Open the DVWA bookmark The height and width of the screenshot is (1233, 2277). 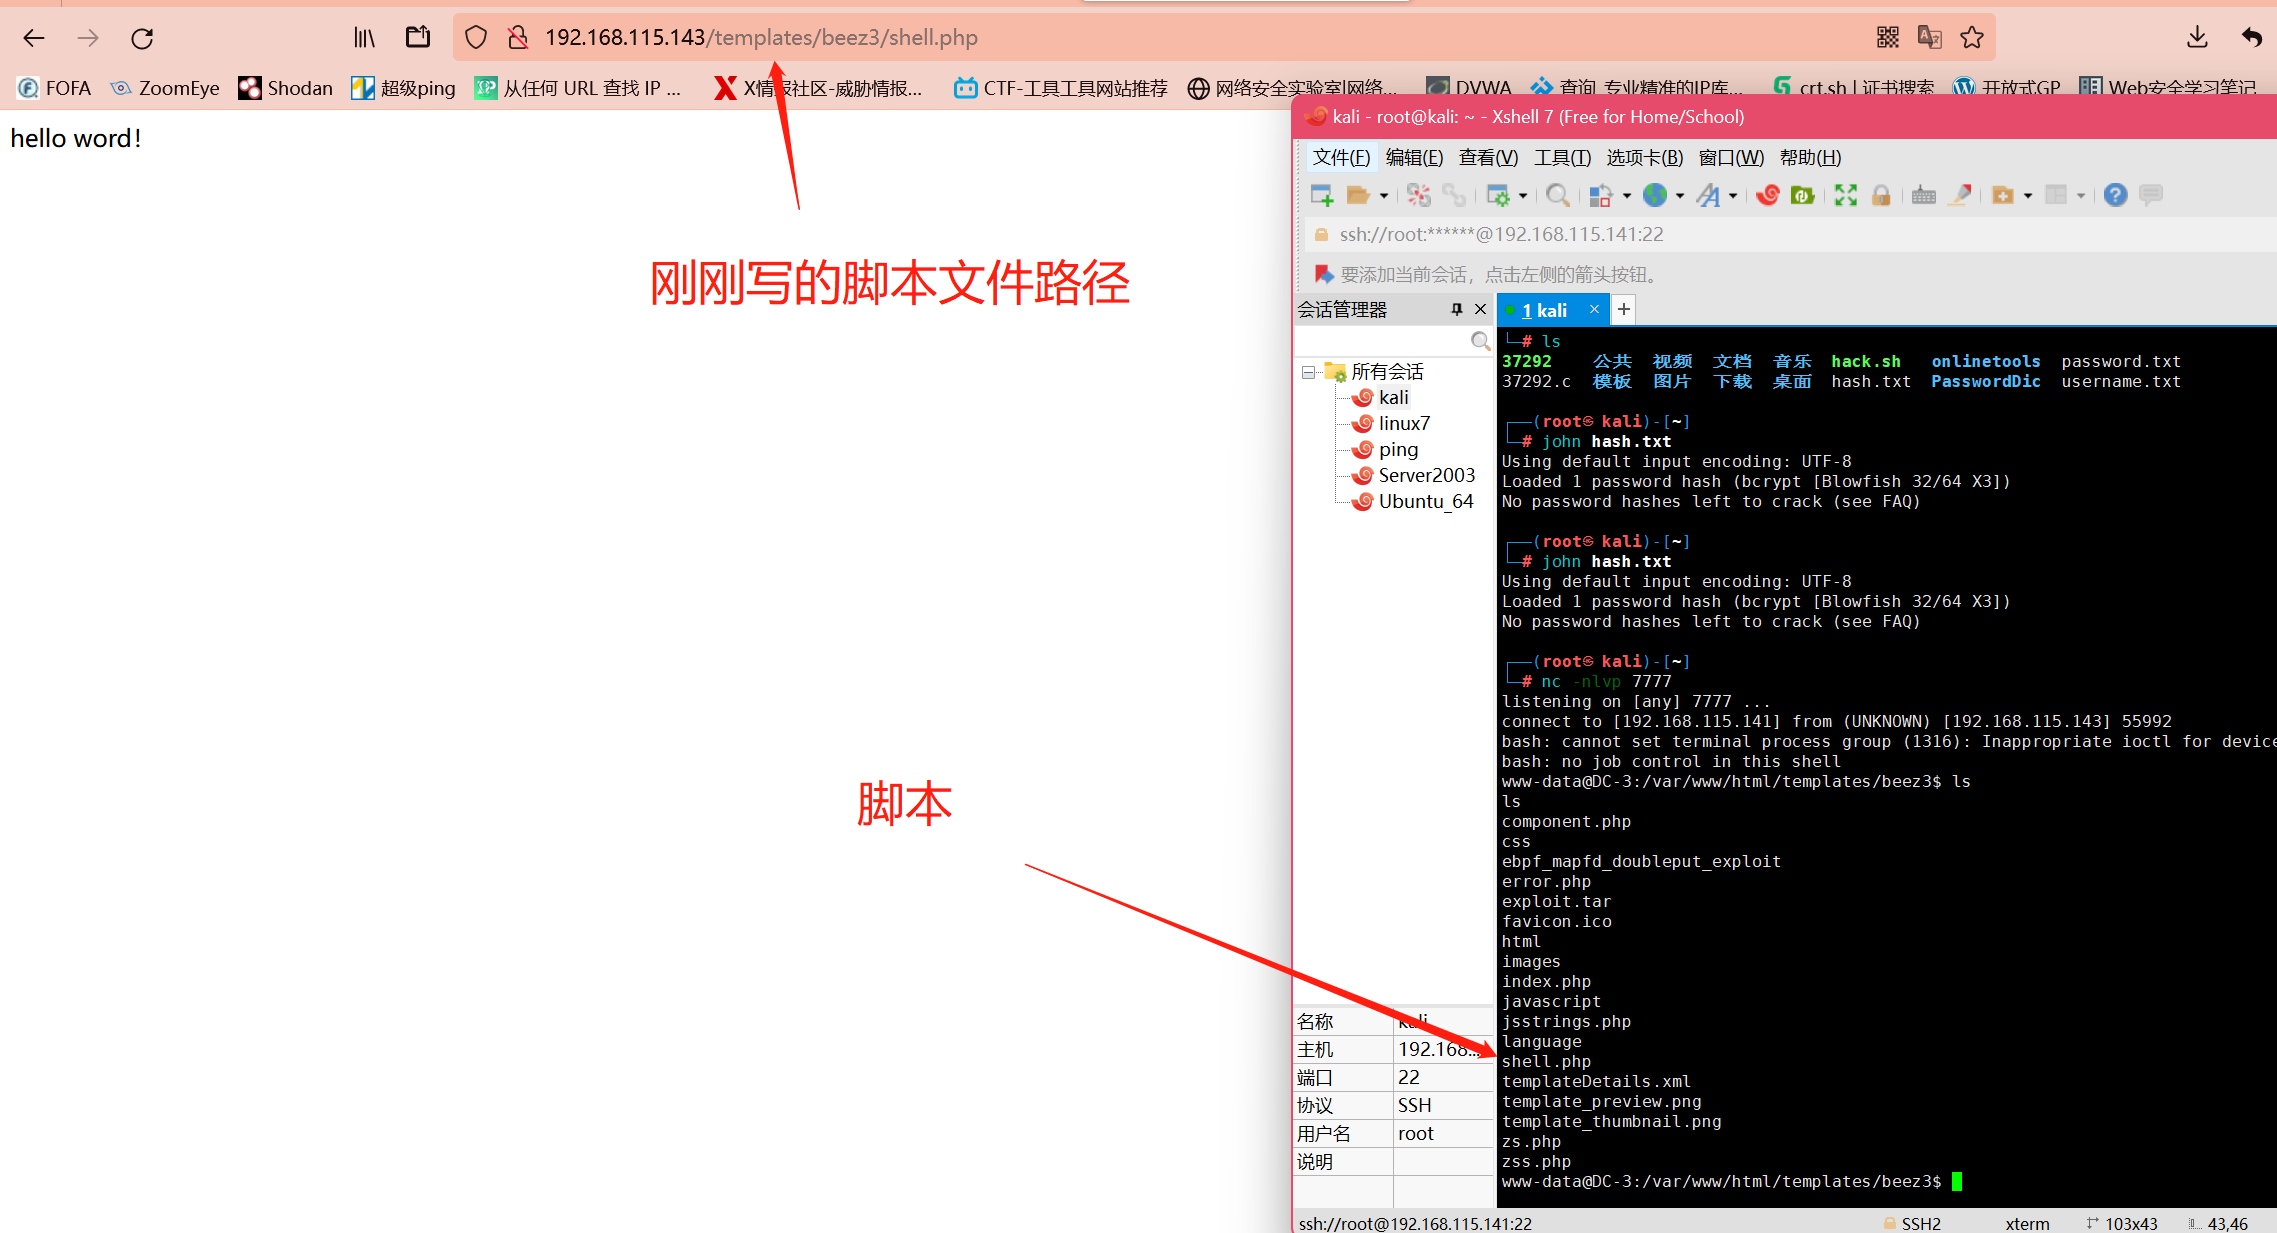tap(1482, 88)
